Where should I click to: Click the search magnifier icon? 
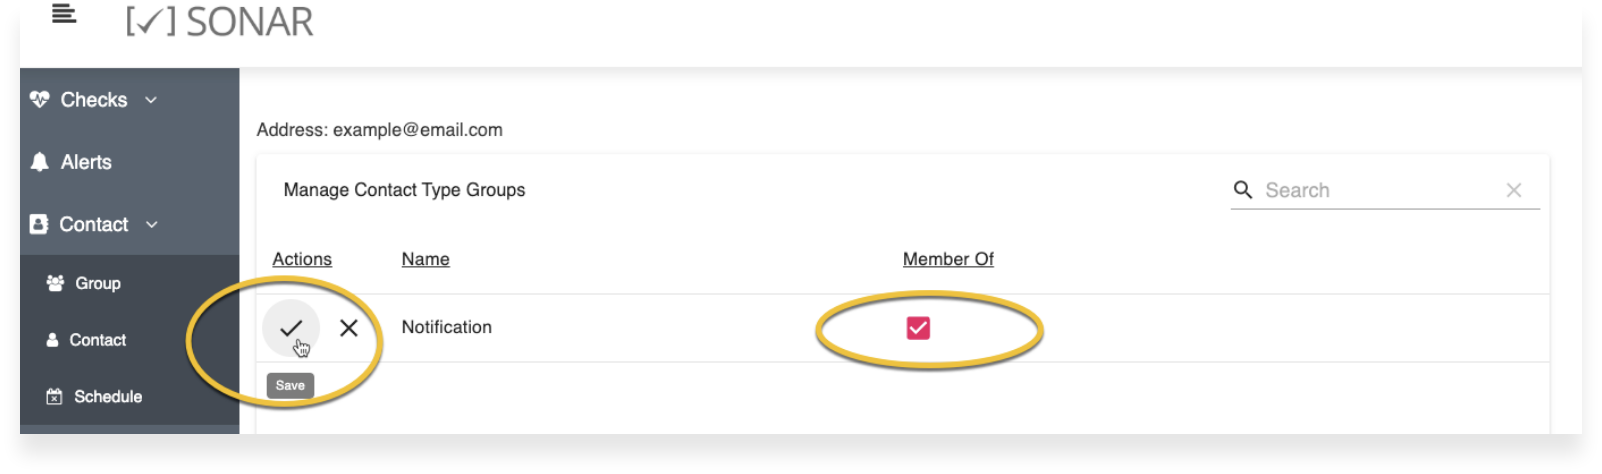tap(1243, 189)
